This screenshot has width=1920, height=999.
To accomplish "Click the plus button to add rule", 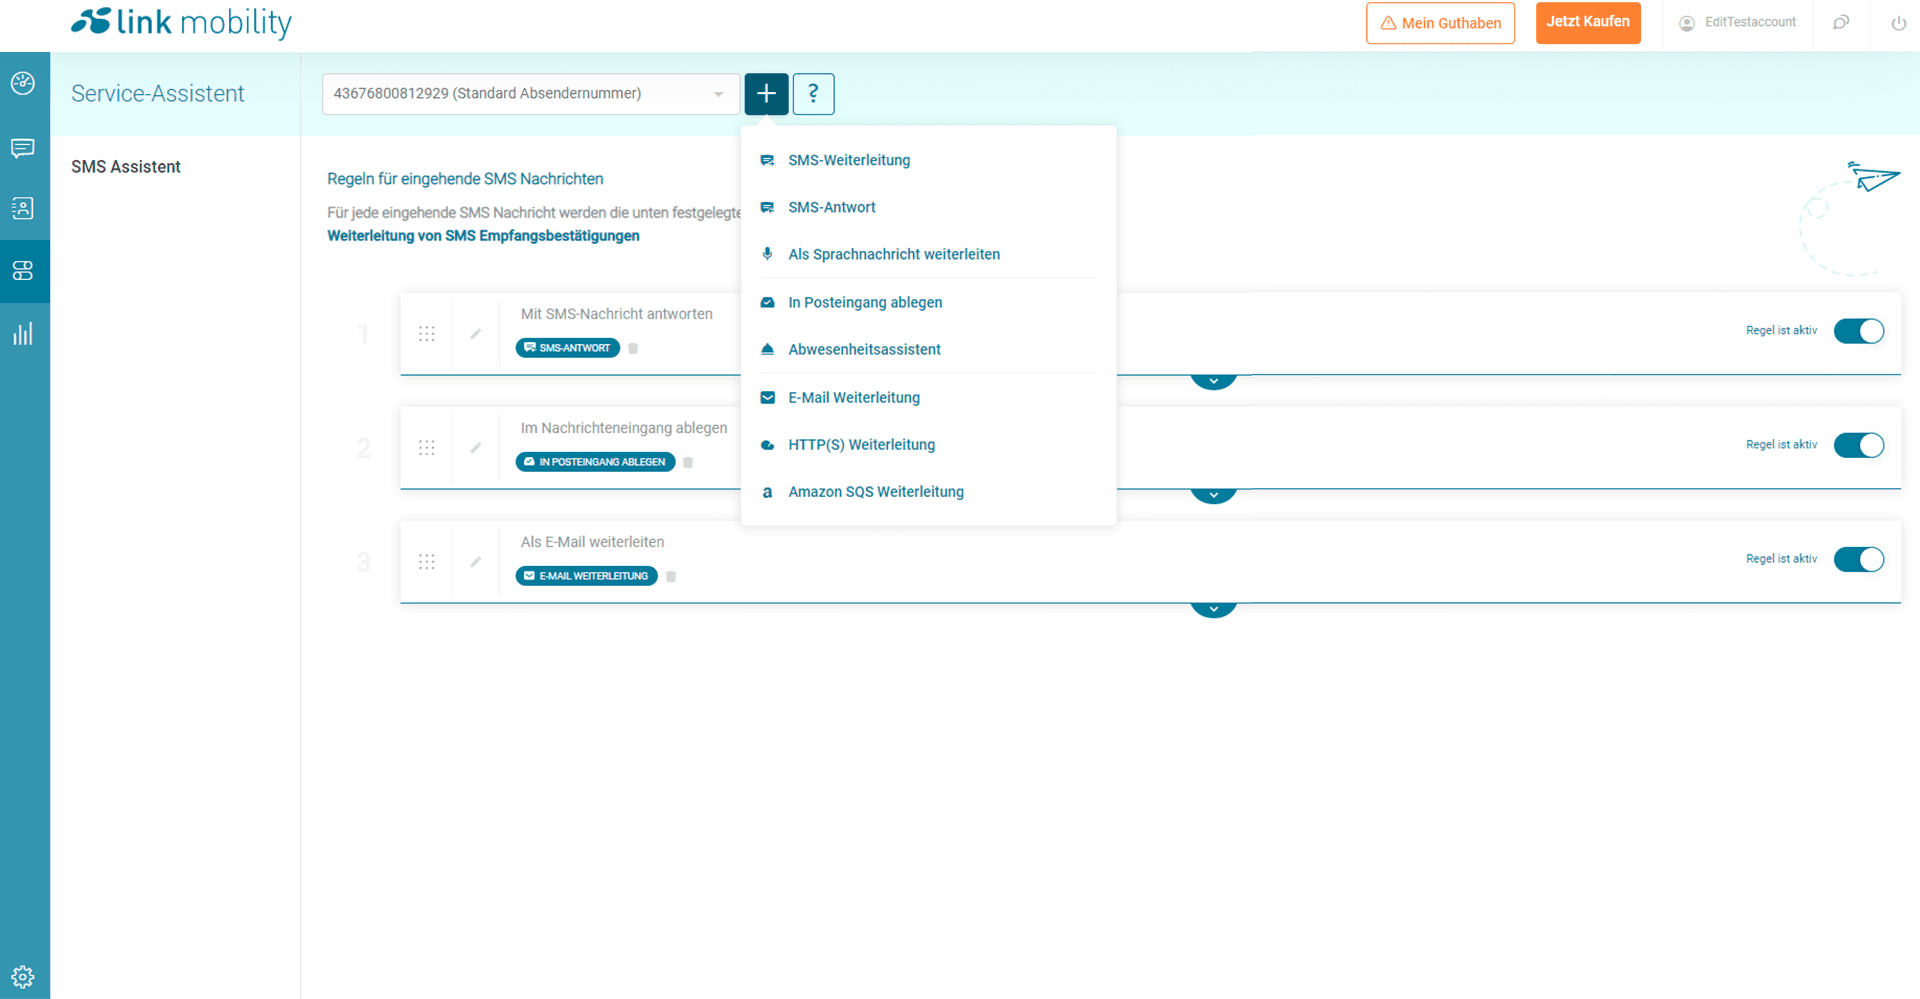I will (x=766, y=94).
